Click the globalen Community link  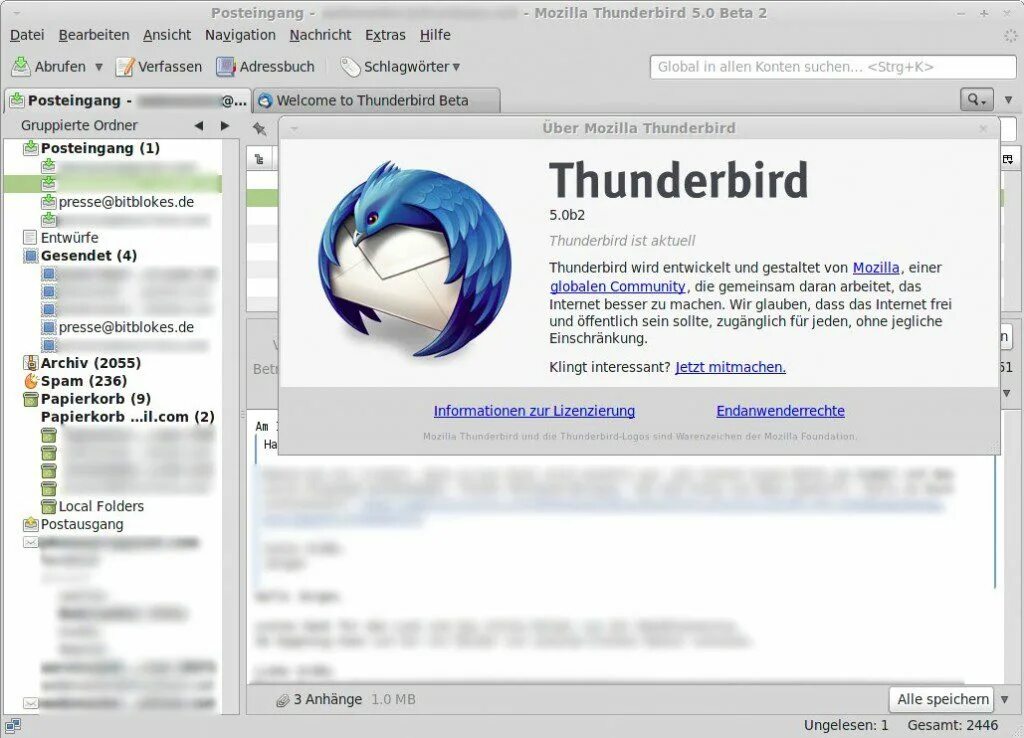point(617,287)
